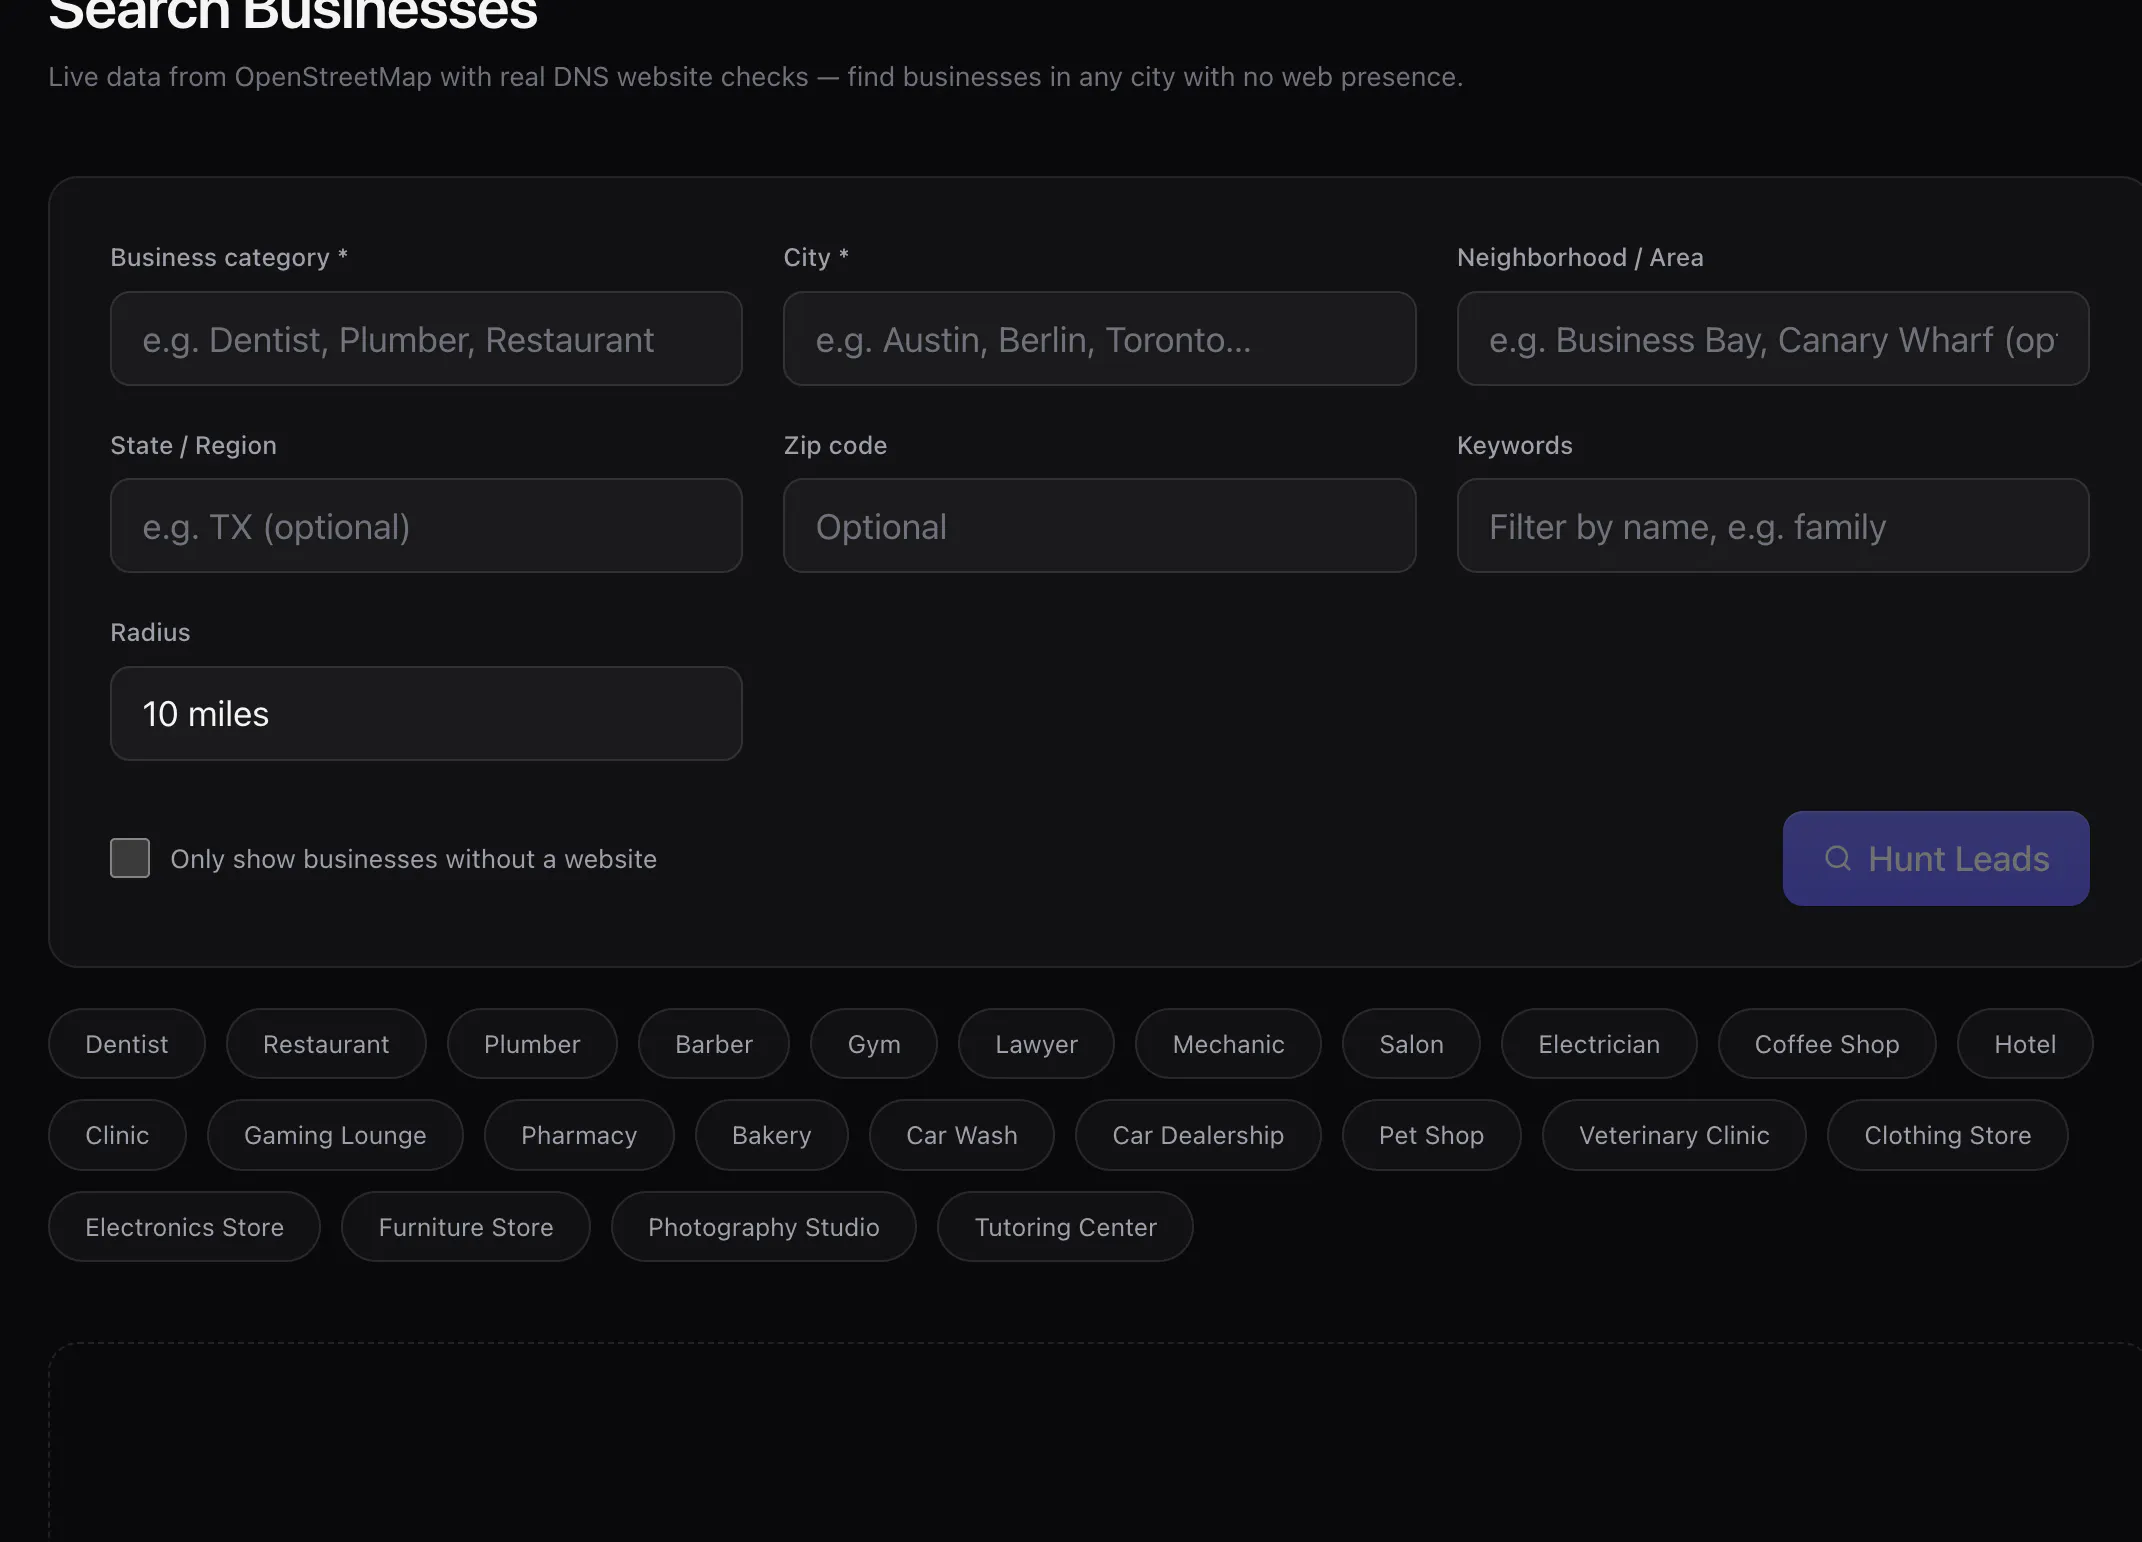Focus the Business category input field
This screenshot has height=1542, width=2142.
(426, 338)
